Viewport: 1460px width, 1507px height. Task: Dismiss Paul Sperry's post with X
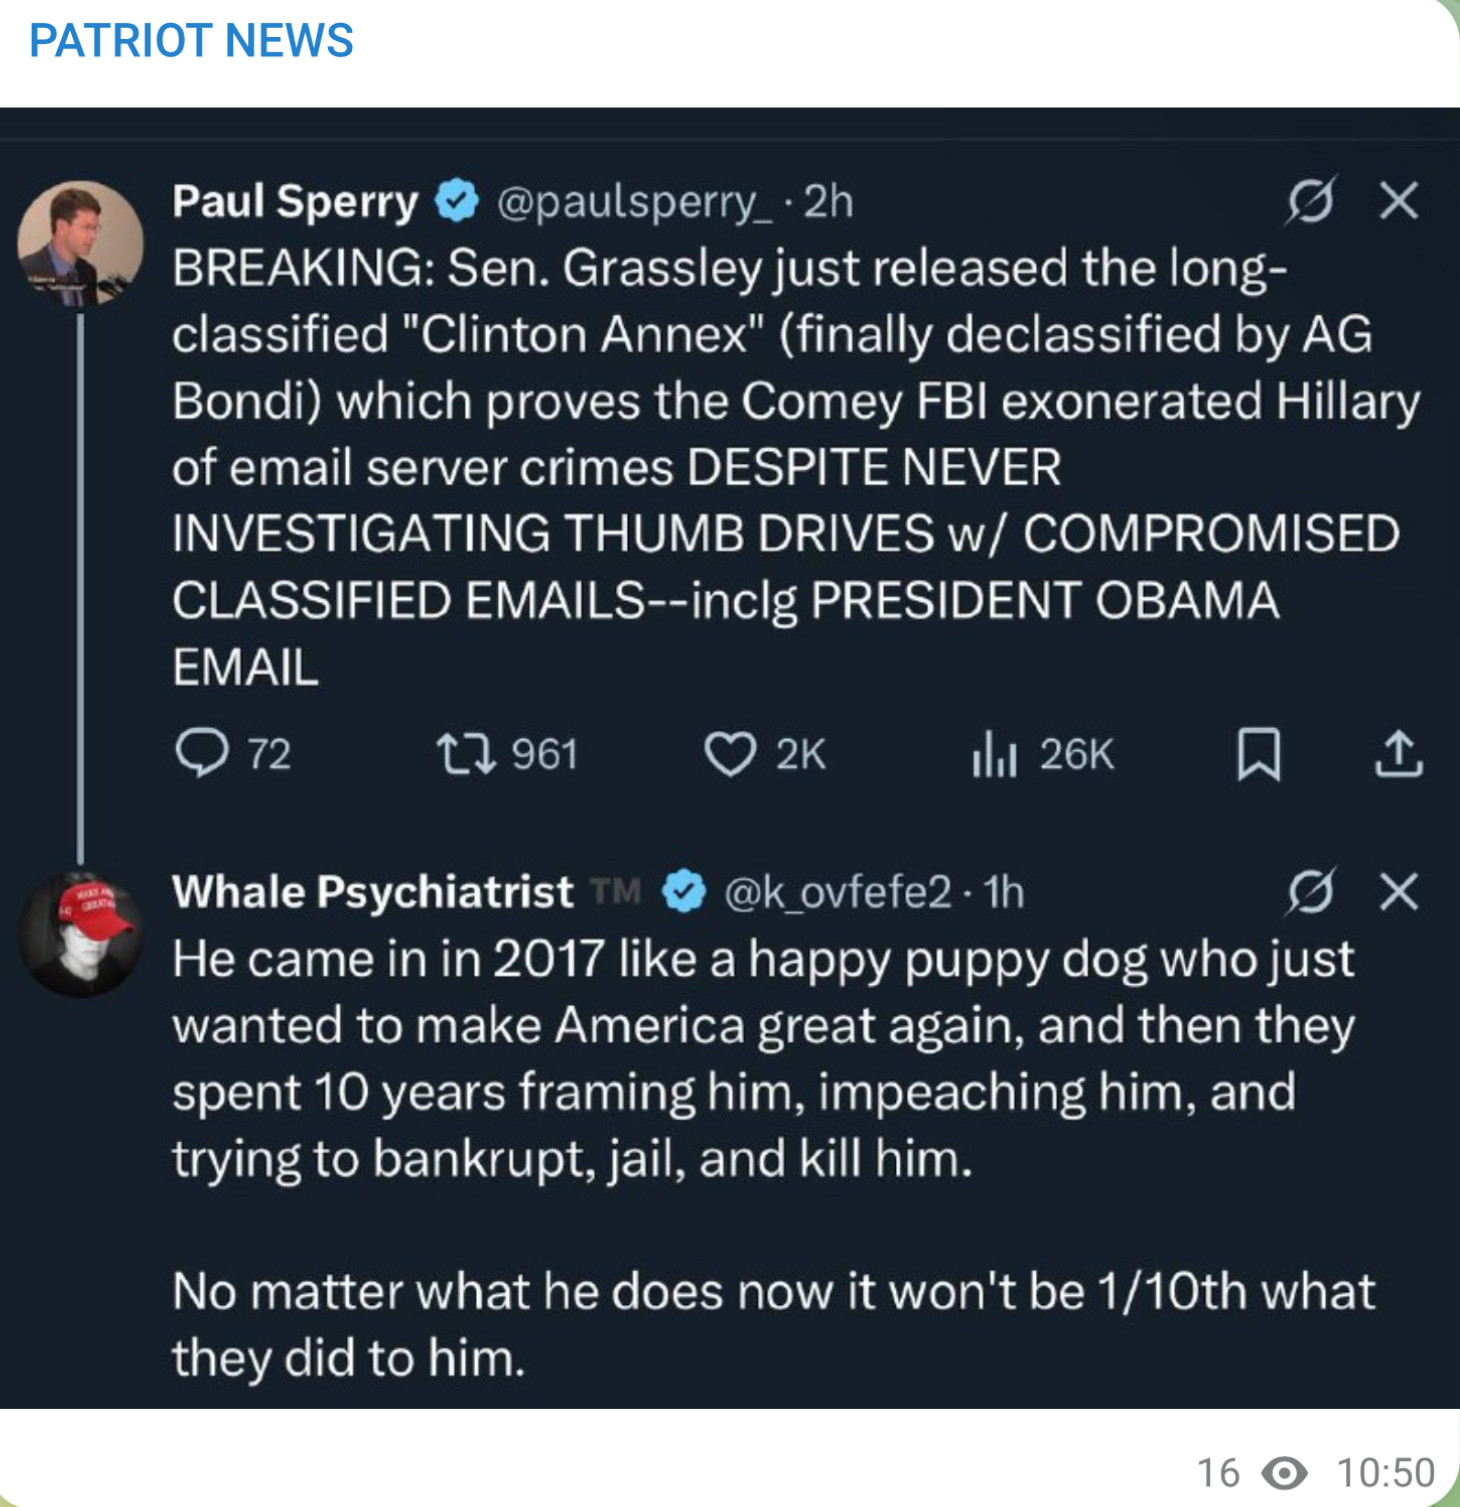tap(1398, 200)
